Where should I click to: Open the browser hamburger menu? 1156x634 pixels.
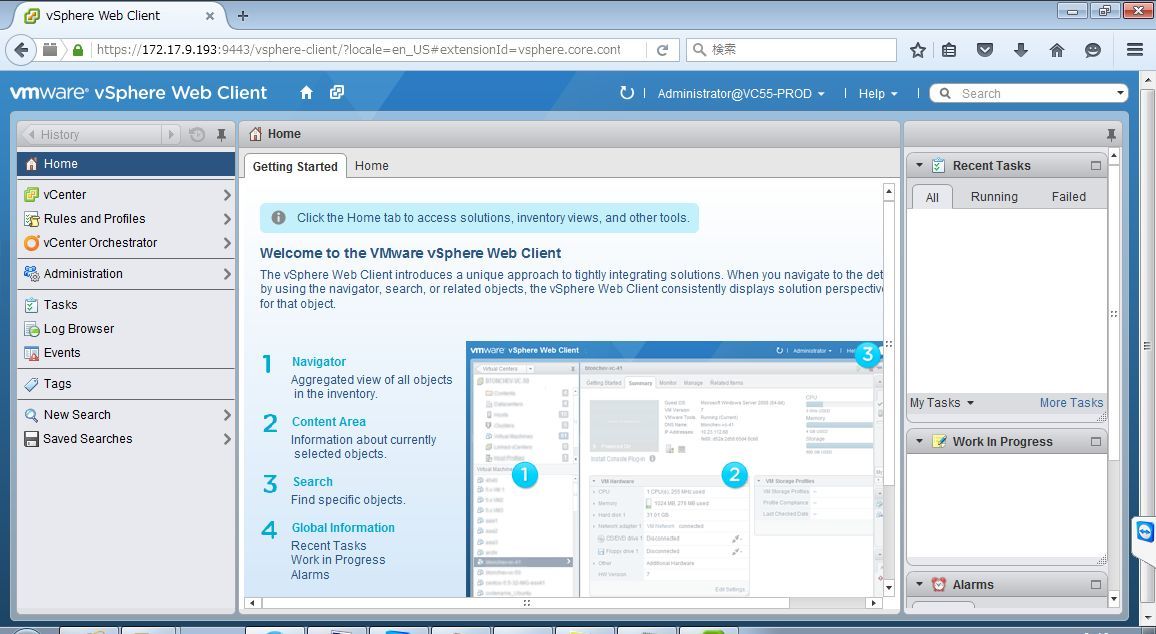(x=1135, y=49)
